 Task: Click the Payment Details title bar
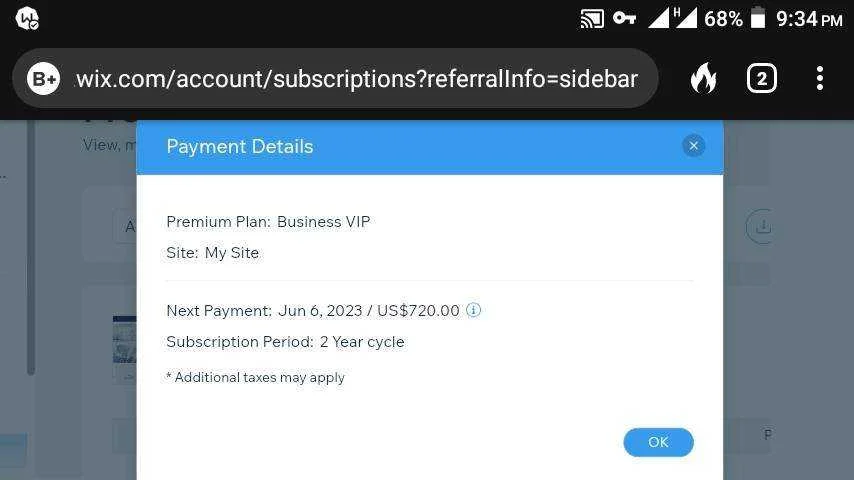tap(430, 147)
